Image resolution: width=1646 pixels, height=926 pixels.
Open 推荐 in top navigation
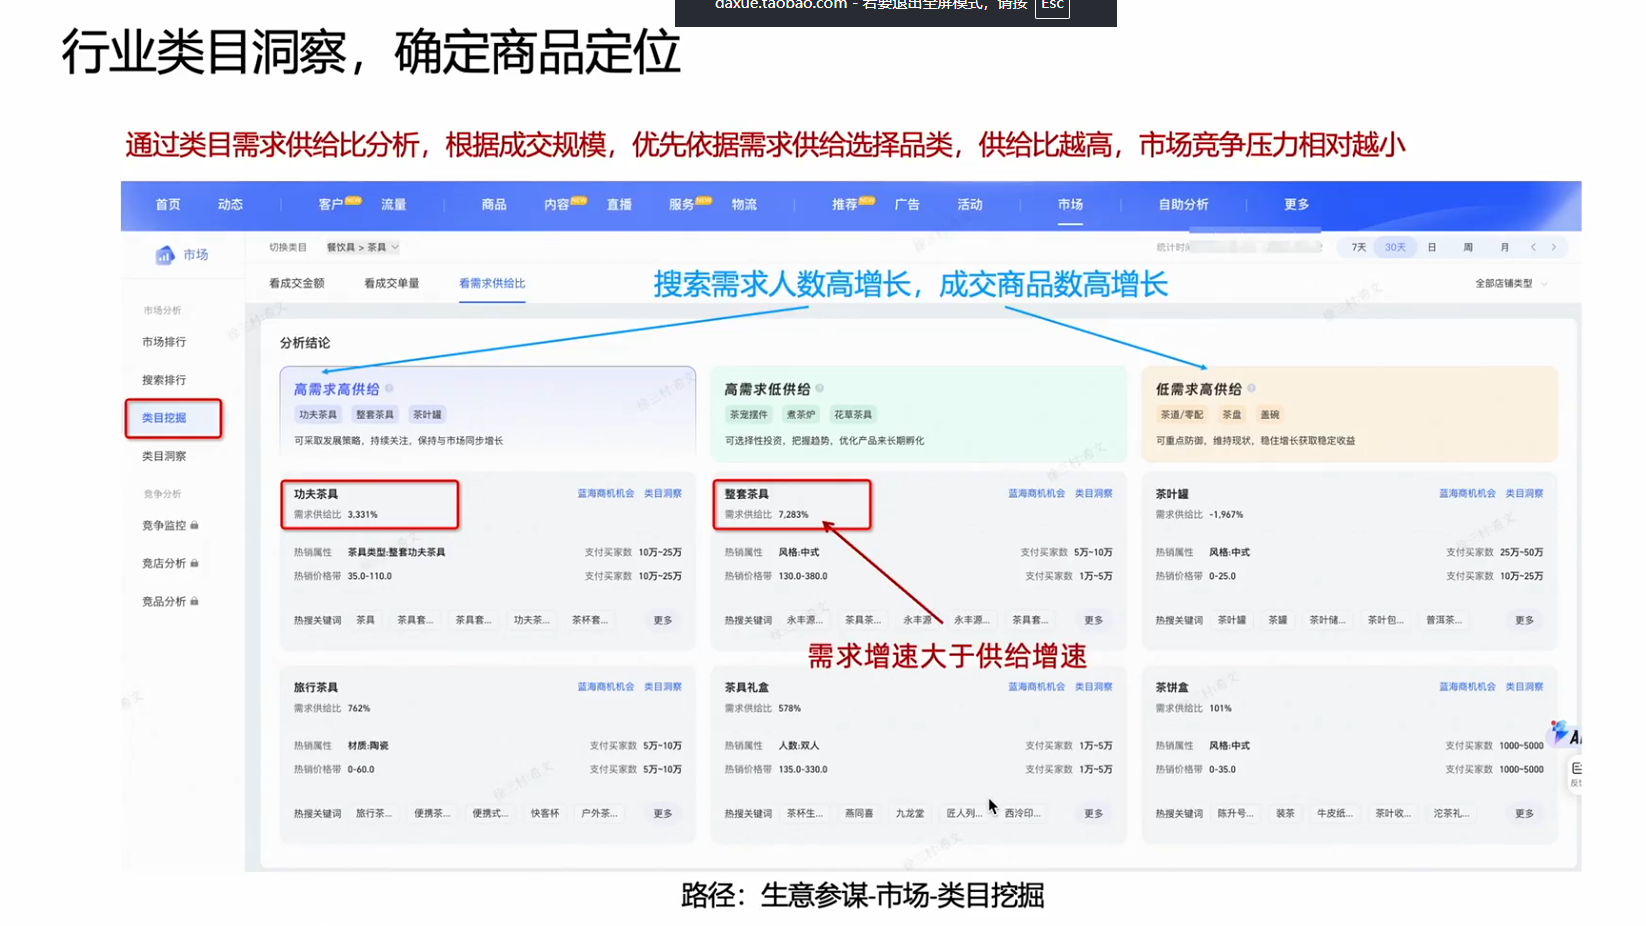click(845, 204)
